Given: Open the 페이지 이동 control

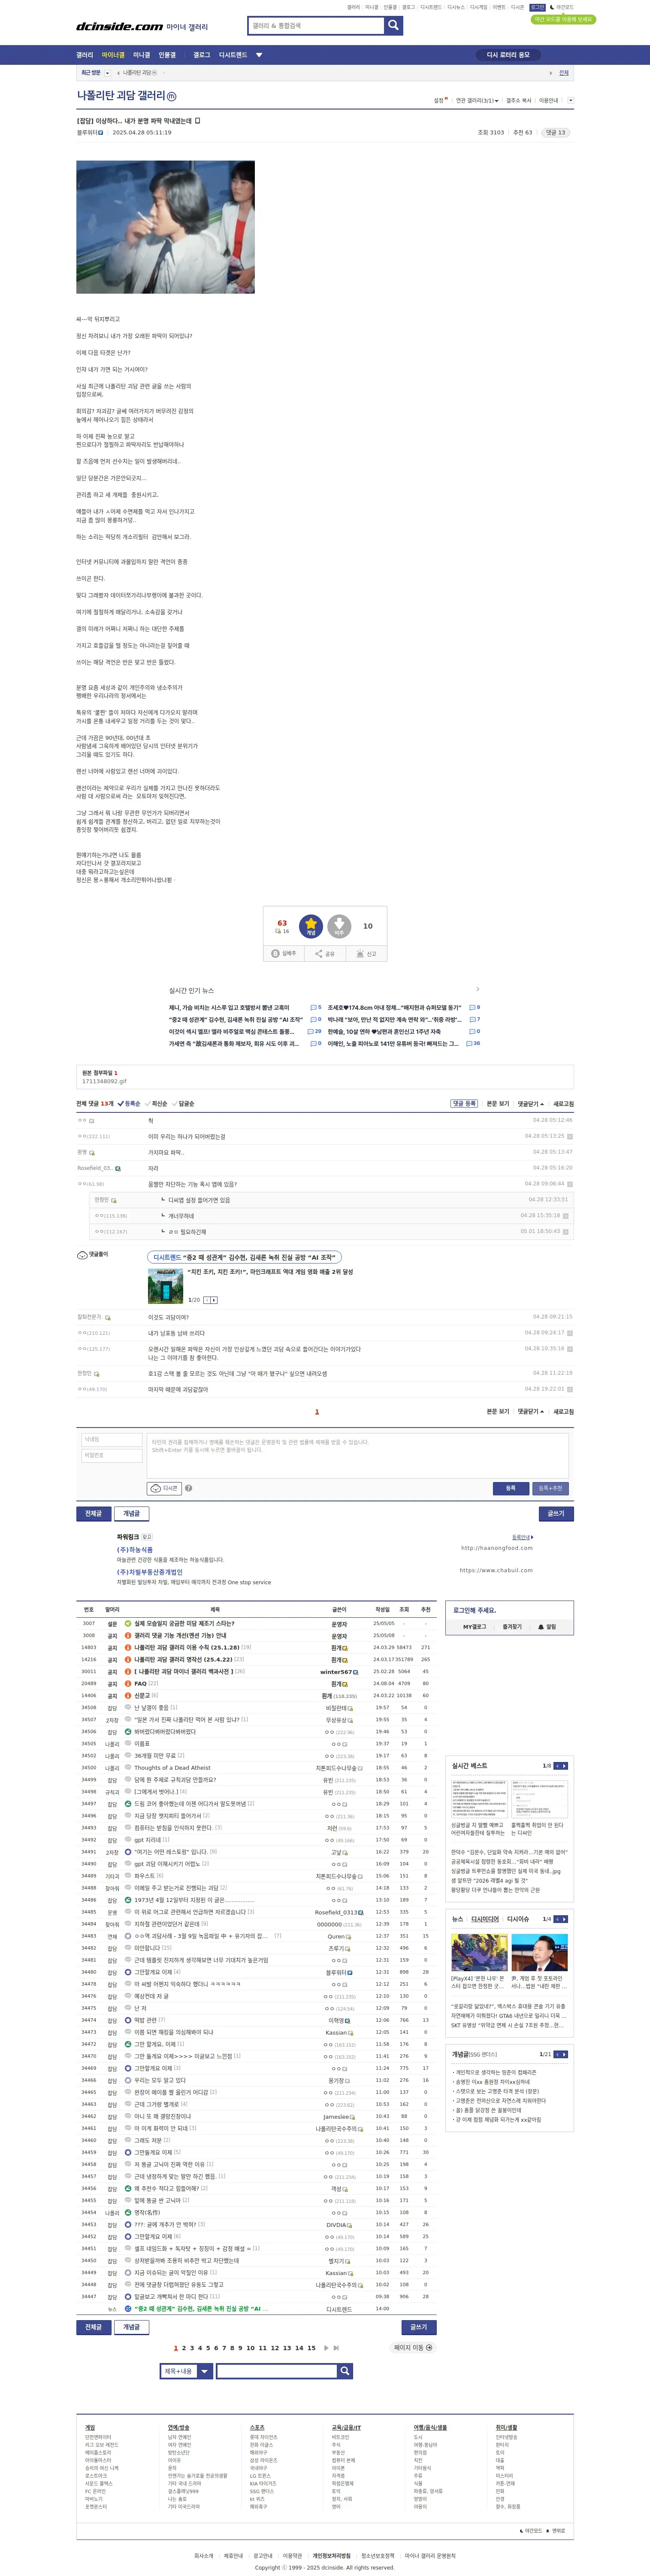Looking at the screenshot, I should click(x=413, y=2347).
